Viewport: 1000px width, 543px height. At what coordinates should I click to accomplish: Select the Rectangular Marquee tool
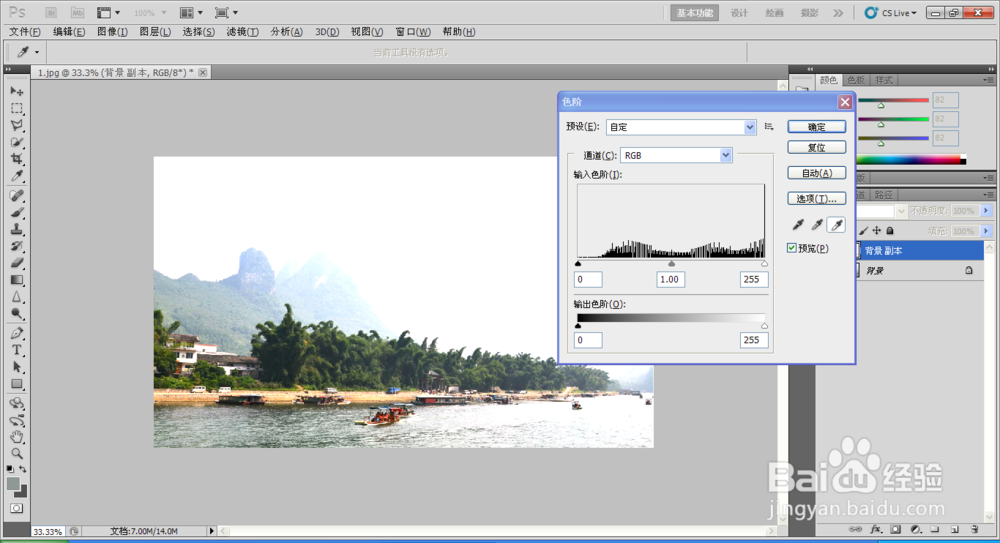[17, 109]
